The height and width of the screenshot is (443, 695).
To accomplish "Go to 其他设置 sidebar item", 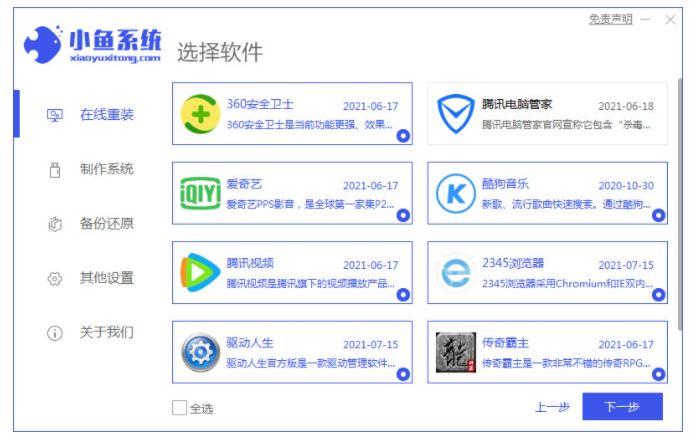I will [93, 277].
